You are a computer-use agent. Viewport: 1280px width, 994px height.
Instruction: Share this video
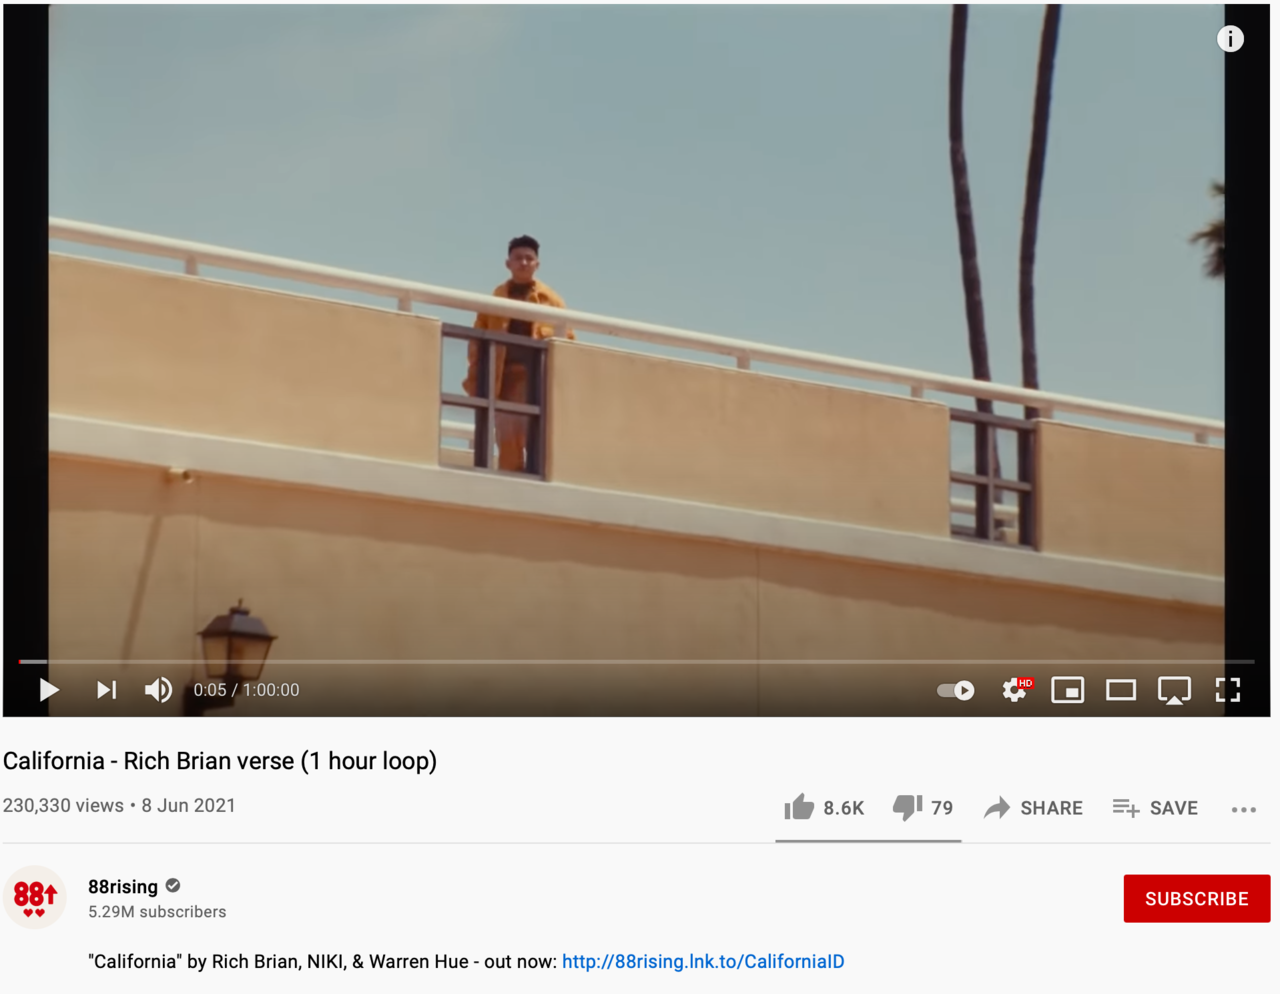coord(1033,807)
